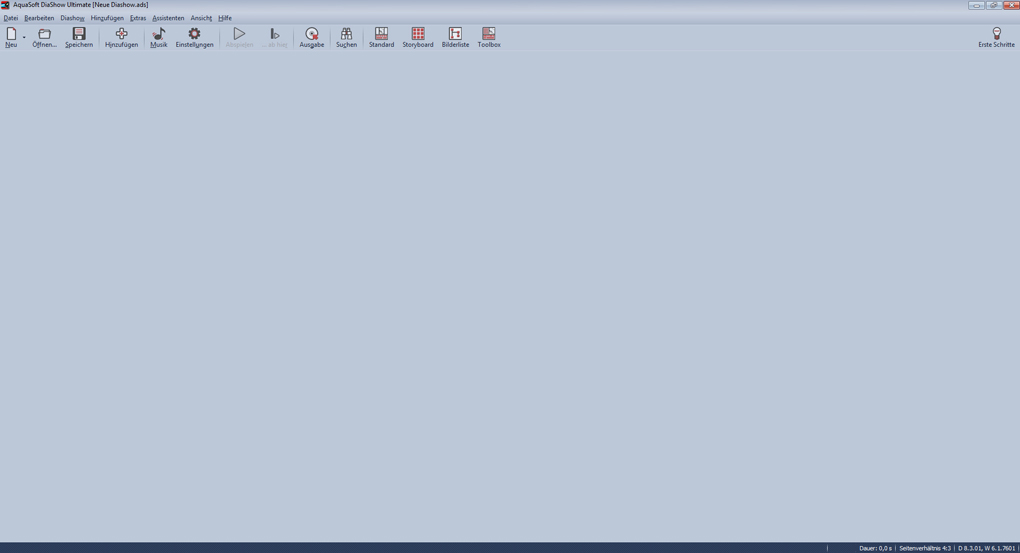Add music with the Musik icon

[159, 35]
